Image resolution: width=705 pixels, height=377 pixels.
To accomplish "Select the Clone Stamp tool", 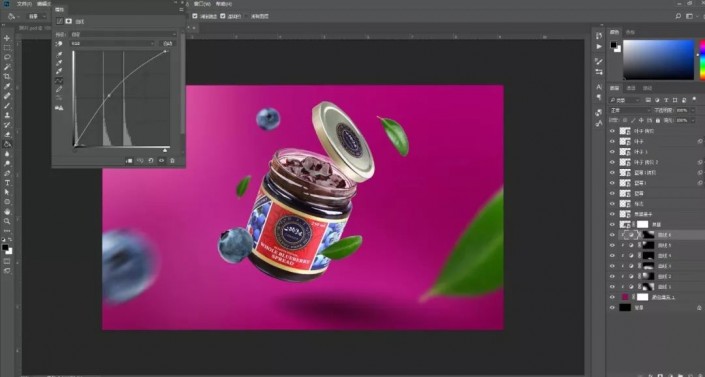I will pos(7,116).
